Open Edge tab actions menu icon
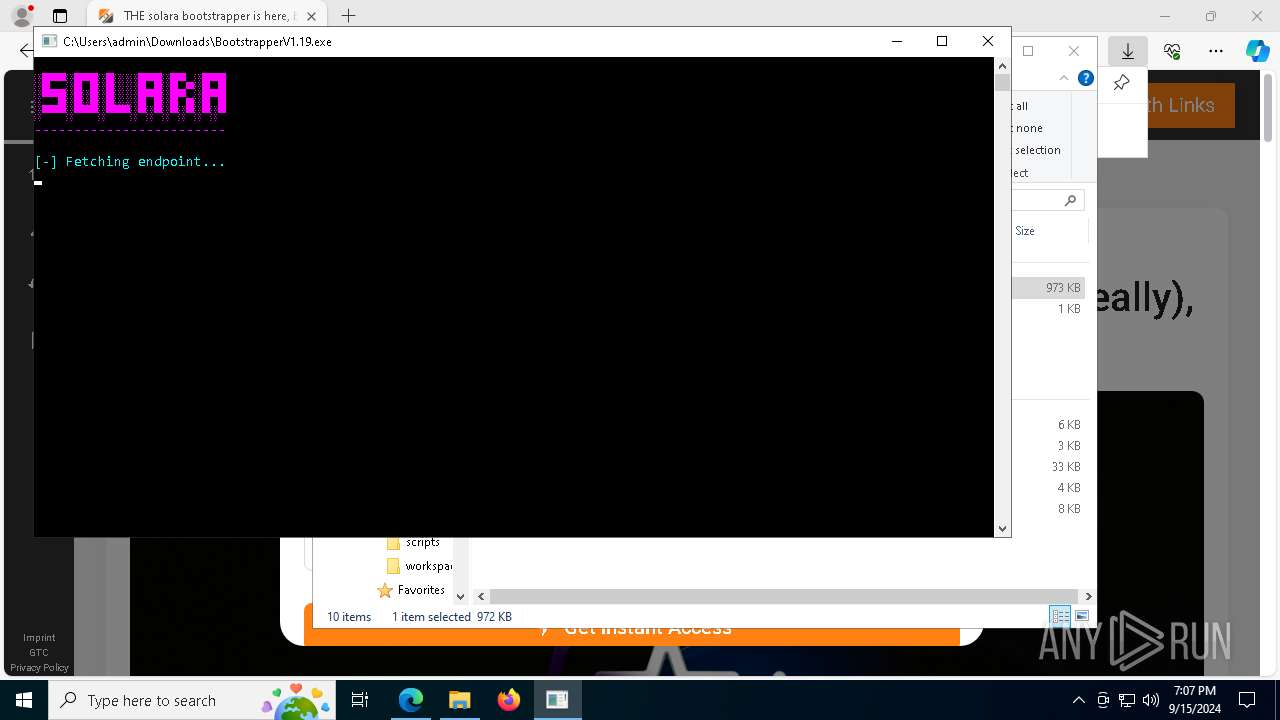This screenshot has height=720, width=1280. [x=60, y=16]
